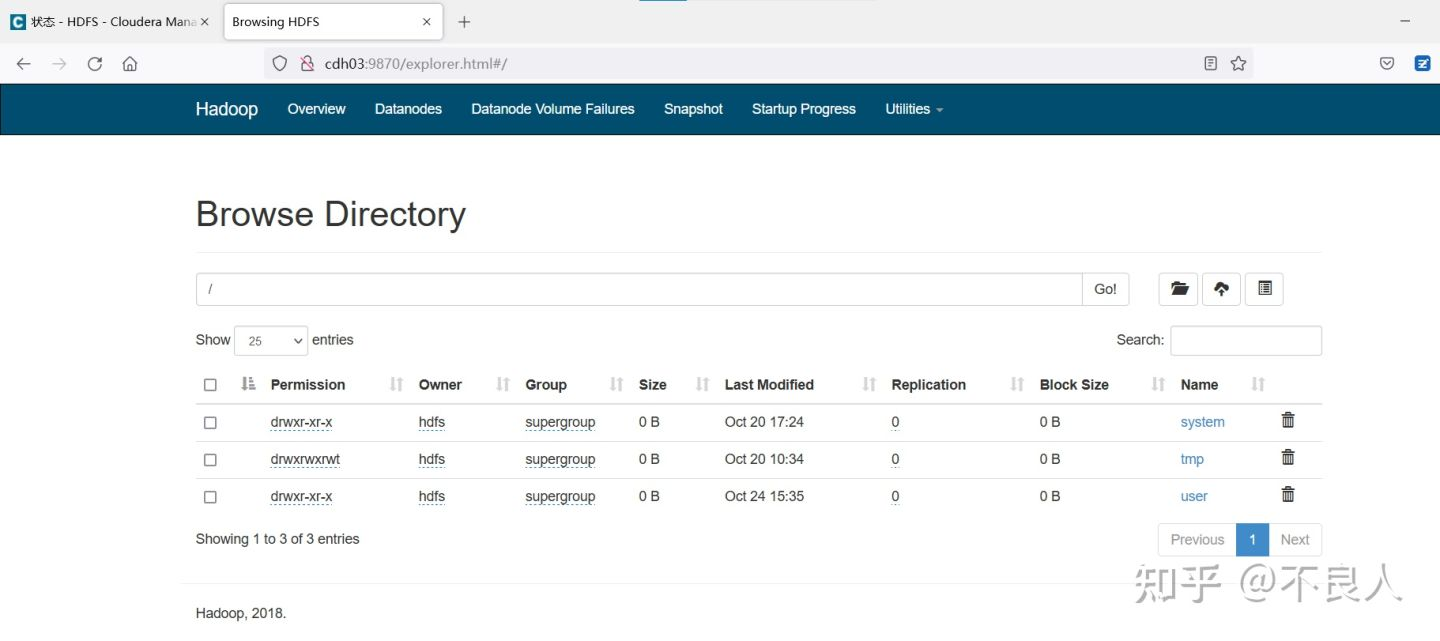The height and width of the screenshot is (641, 1440).
Task: Sort by Size column sort arrows
Action: point(702,384)
